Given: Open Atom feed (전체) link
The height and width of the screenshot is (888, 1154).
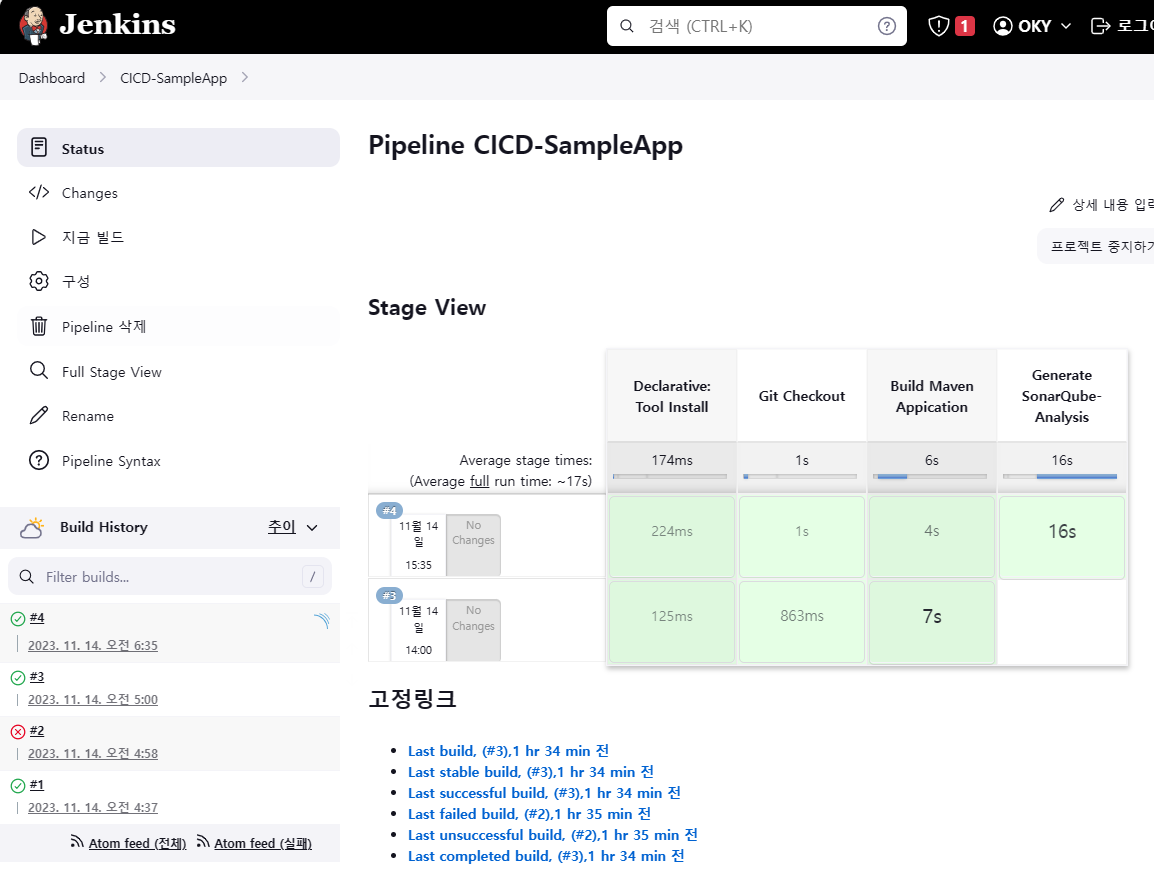Looking at the screenshot, I should tap(138, 843).
